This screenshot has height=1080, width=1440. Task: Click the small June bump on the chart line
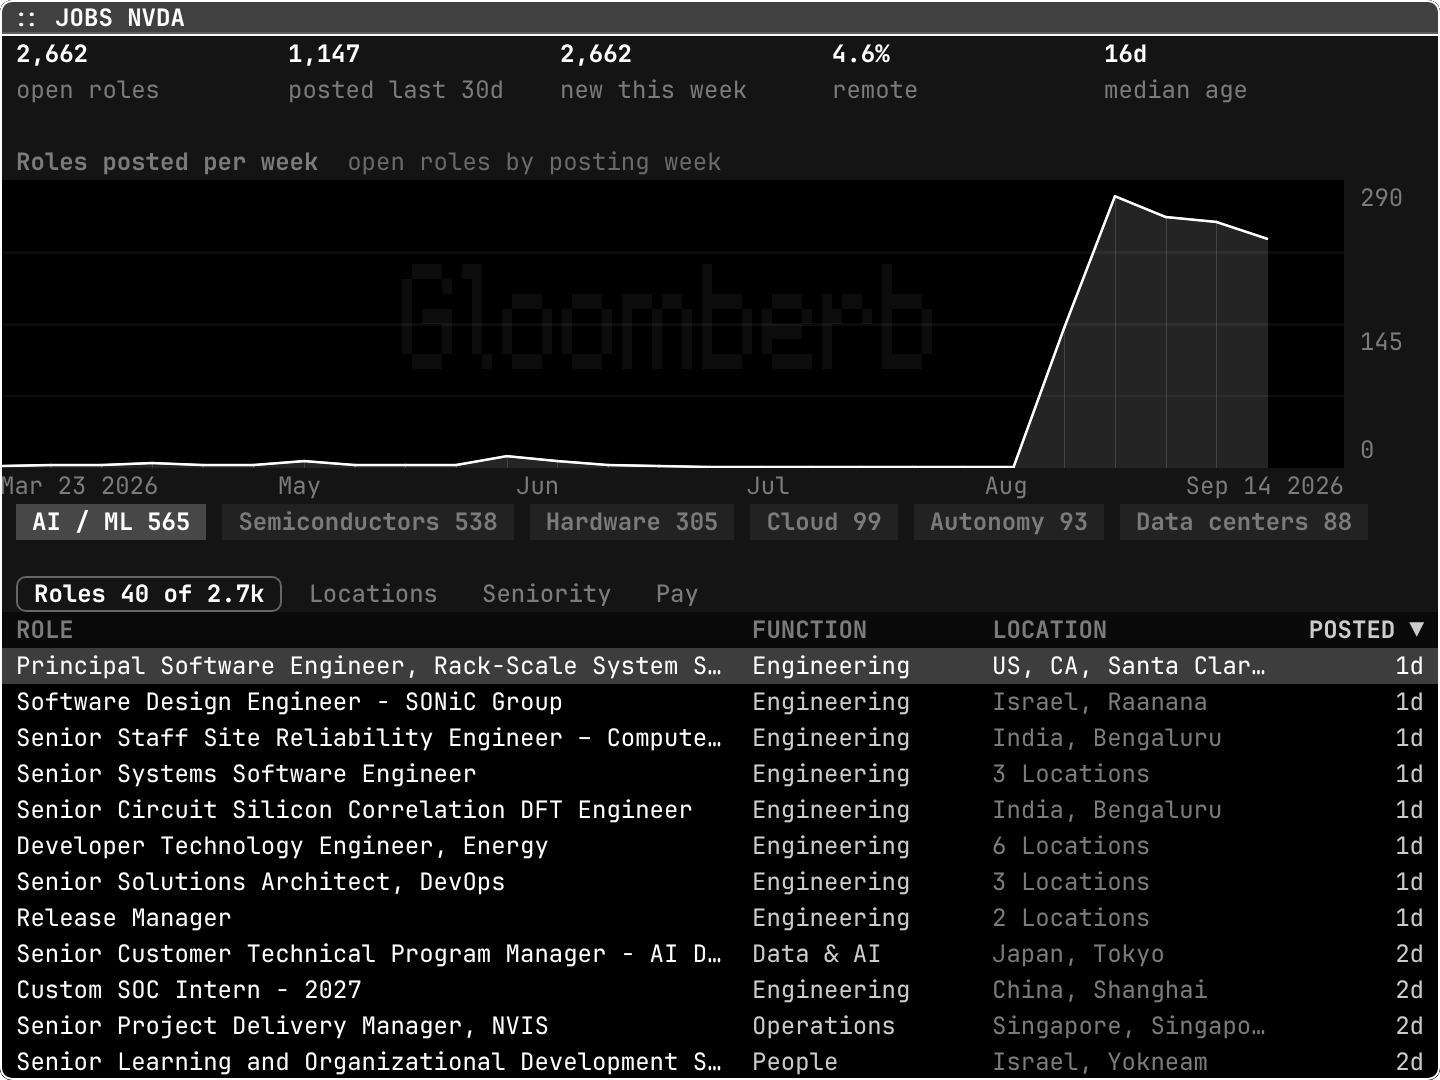coord(508,456)
